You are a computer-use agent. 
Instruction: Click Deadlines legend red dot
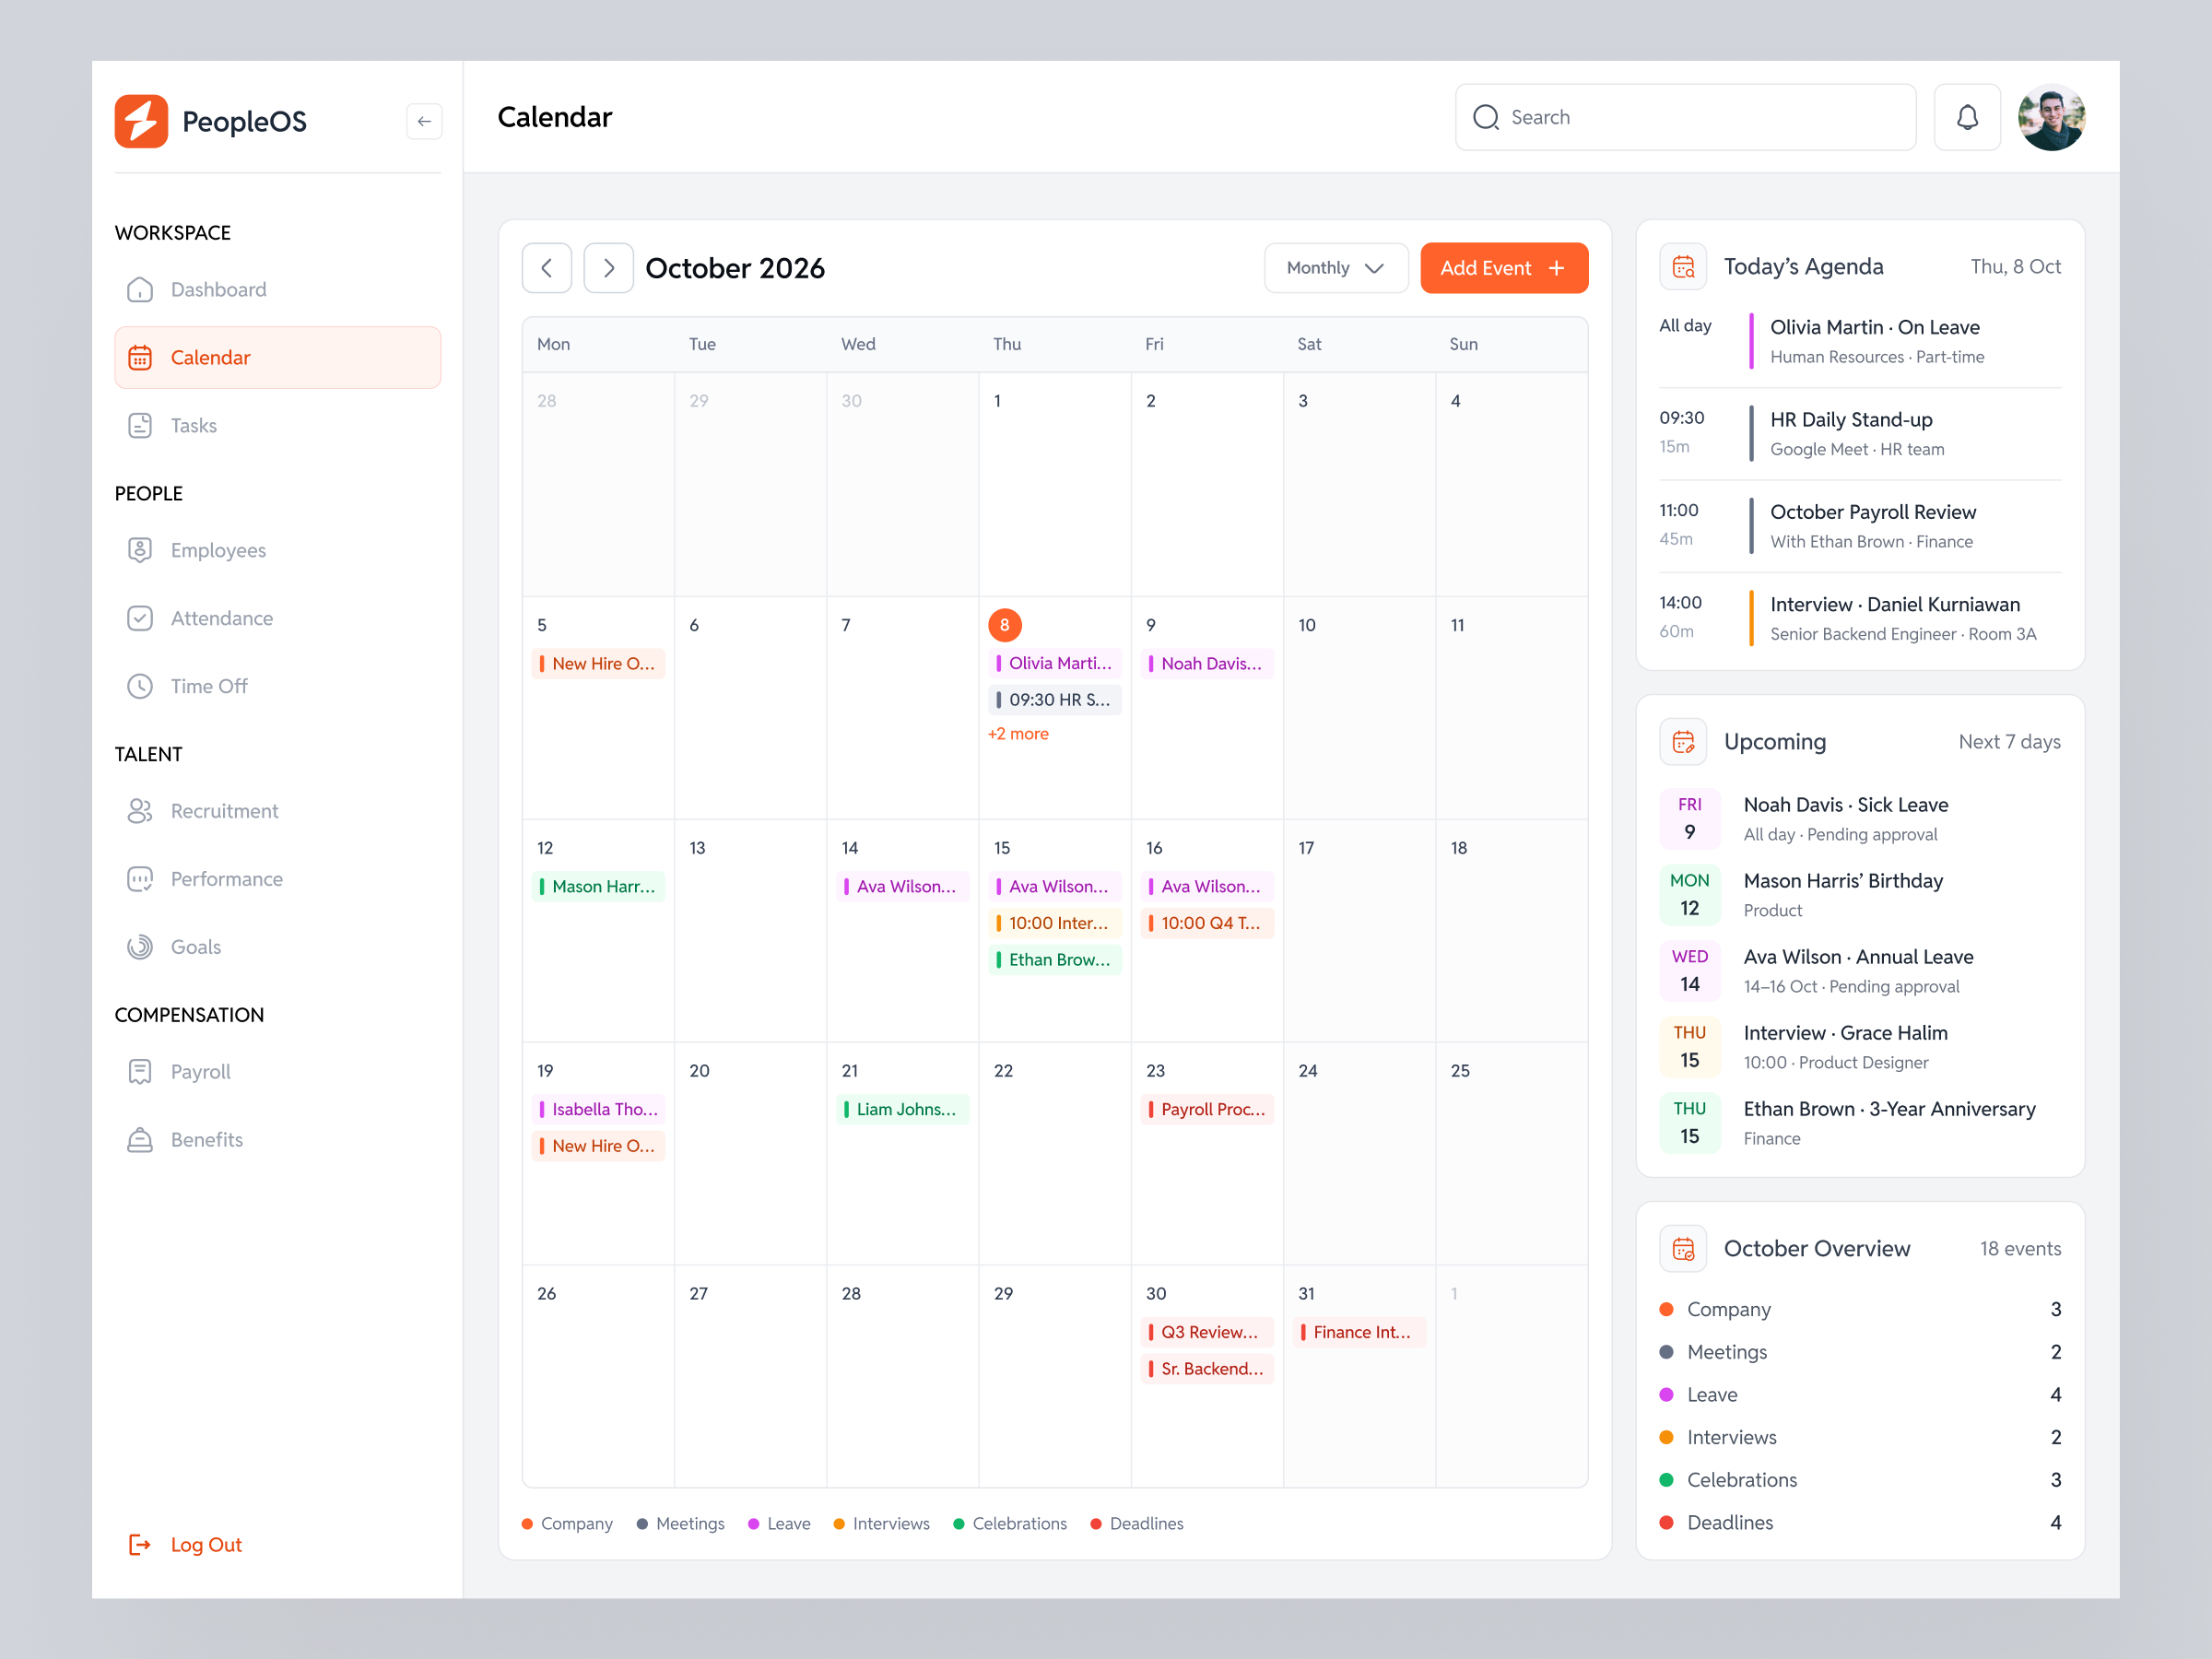pos(1096,1524)
